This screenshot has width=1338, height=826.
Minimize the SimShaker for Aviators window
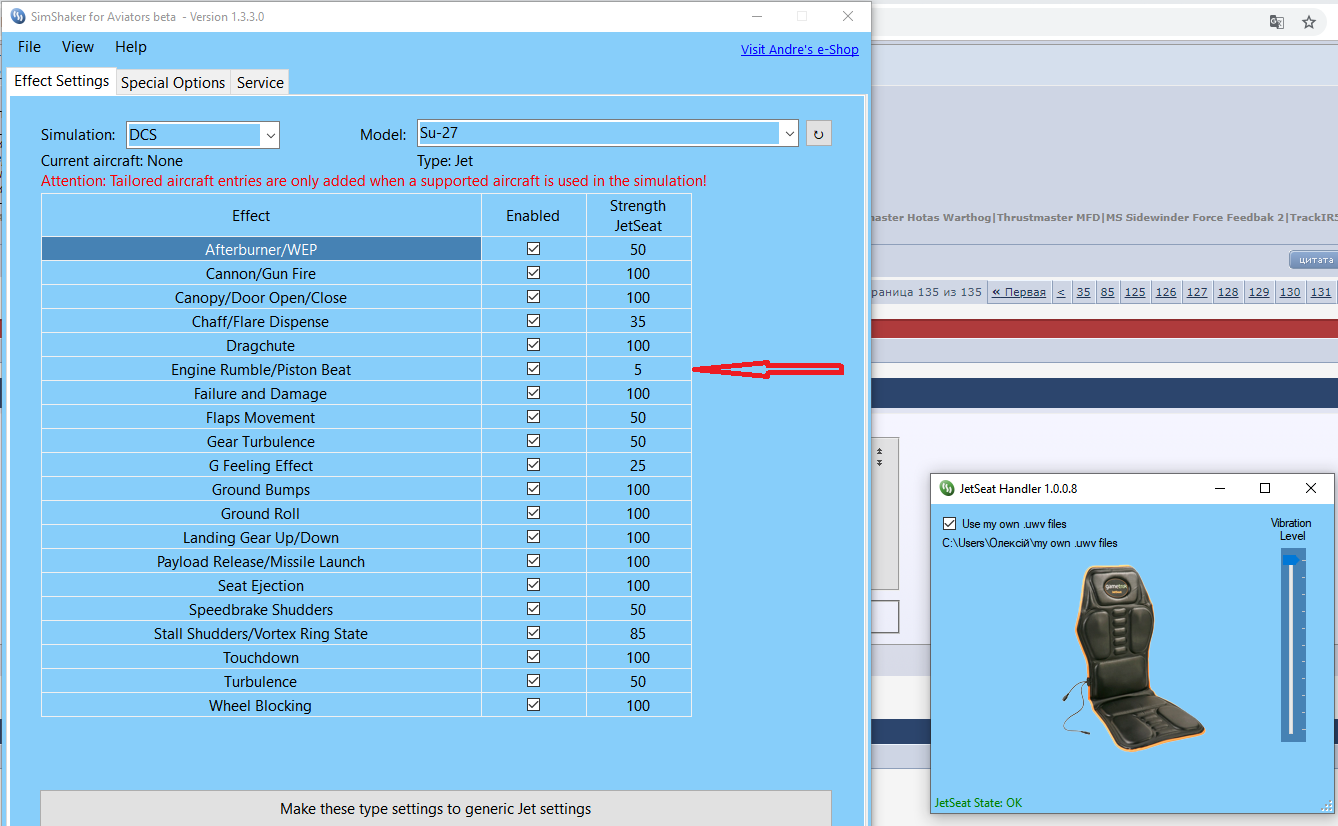click(756, 16)
